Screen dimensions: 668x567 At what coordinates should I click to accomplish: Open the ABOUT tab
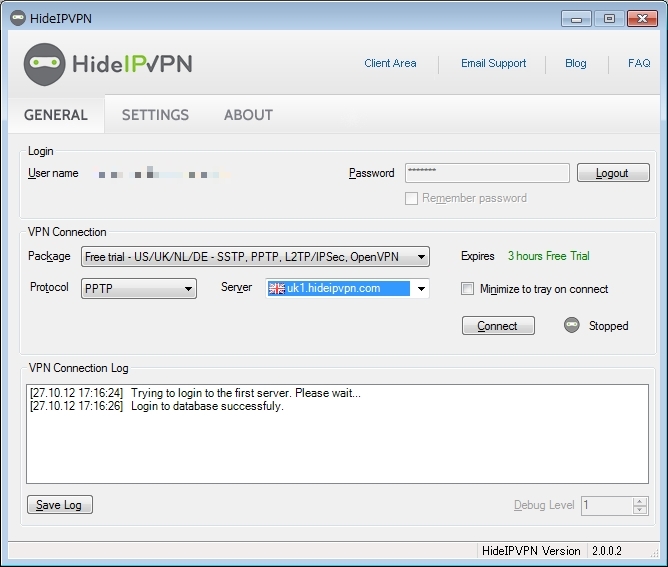248,115
